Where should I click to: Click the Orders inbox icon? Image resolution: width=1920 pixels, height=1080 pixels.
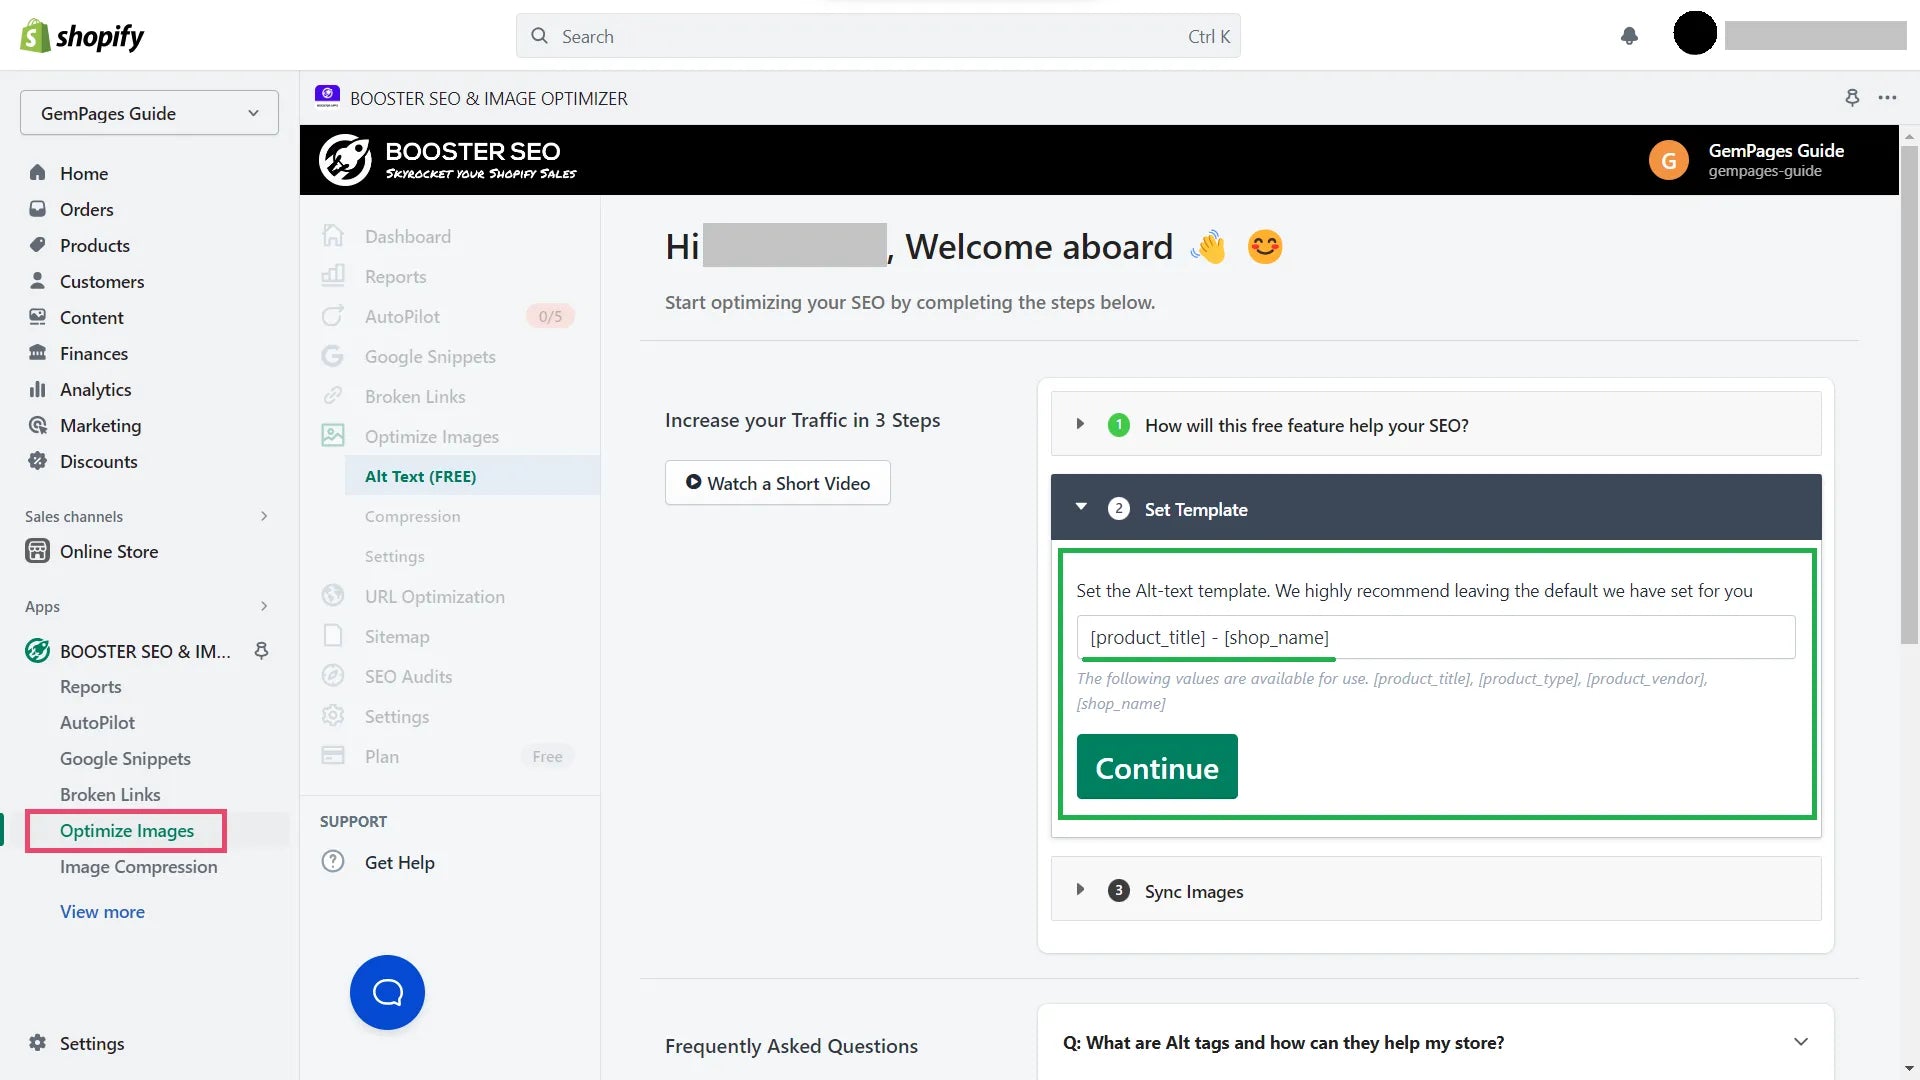38,209
